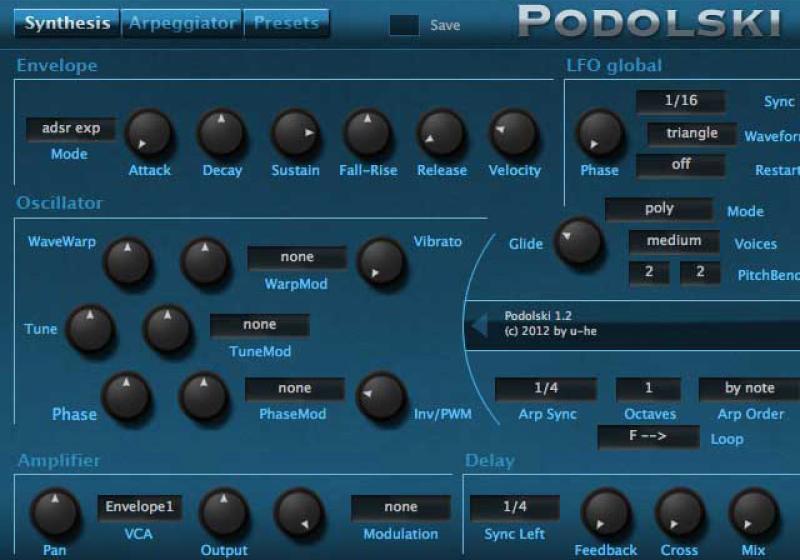800x560 pixels.
Task: Click the oscillator Phase knob
Action: click(x=126, y=396)
